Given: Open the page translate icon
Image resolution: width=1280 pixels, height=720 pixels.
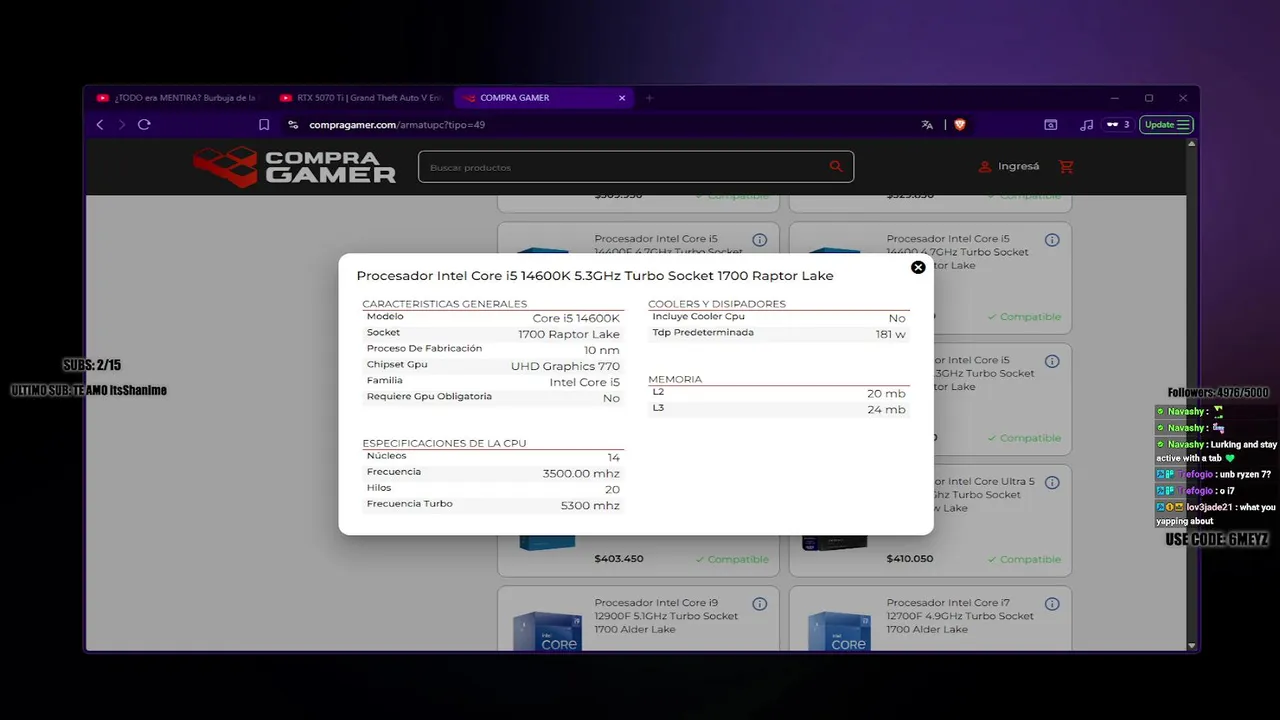Looking at the screenshot, I should tap(927, 125).
